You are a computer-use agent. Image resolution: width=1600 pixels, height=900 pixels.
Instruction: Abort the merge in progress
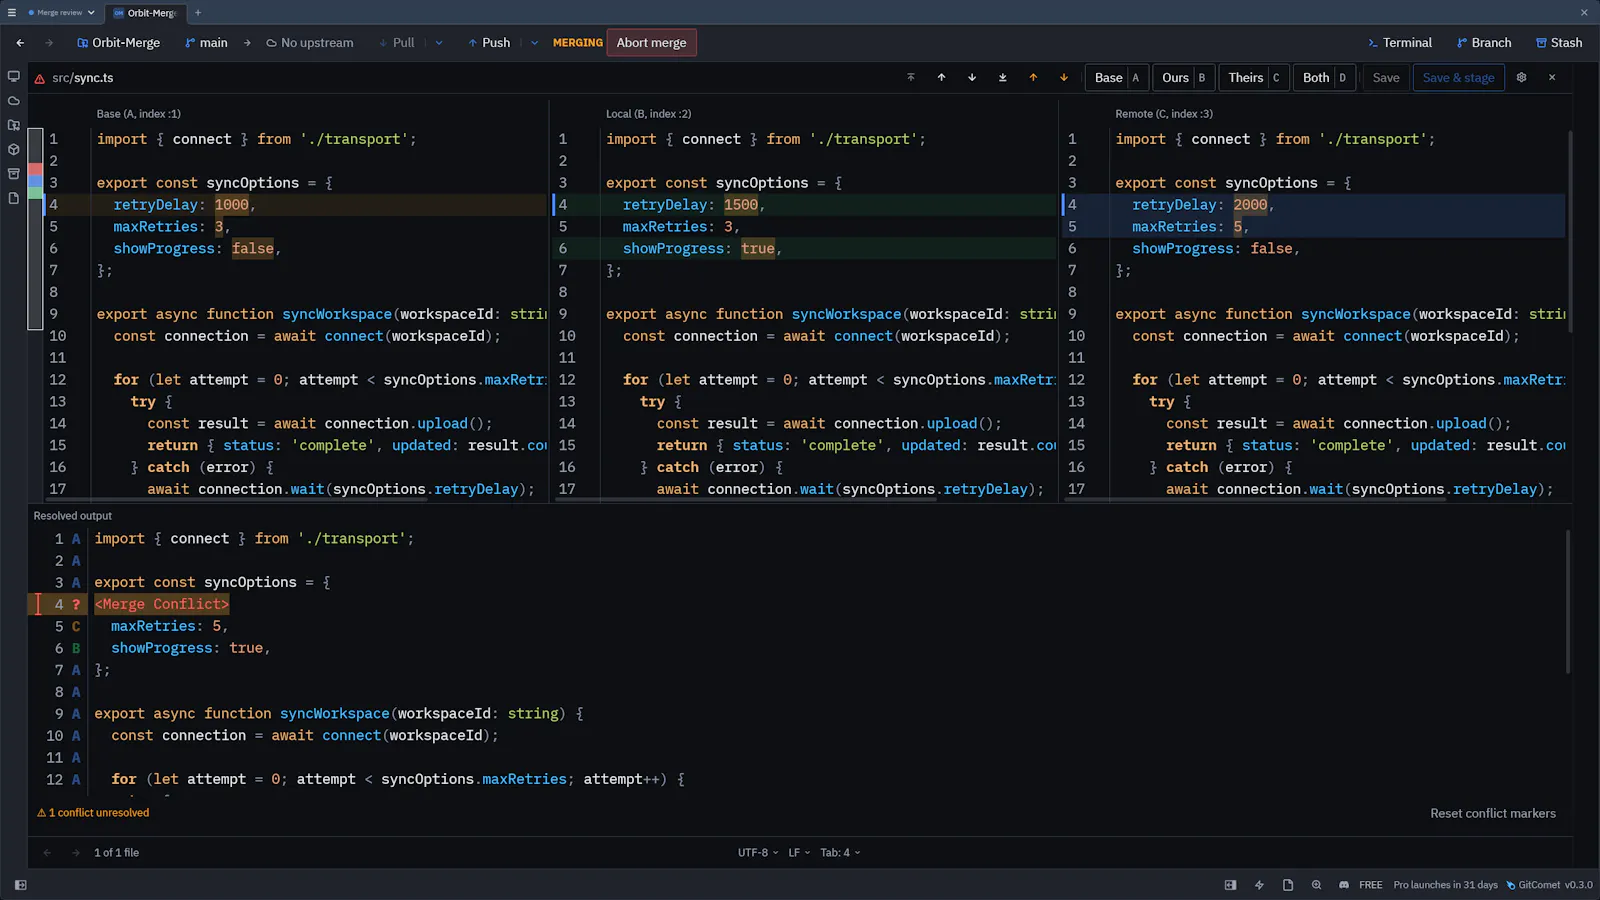tap(652, 43)
